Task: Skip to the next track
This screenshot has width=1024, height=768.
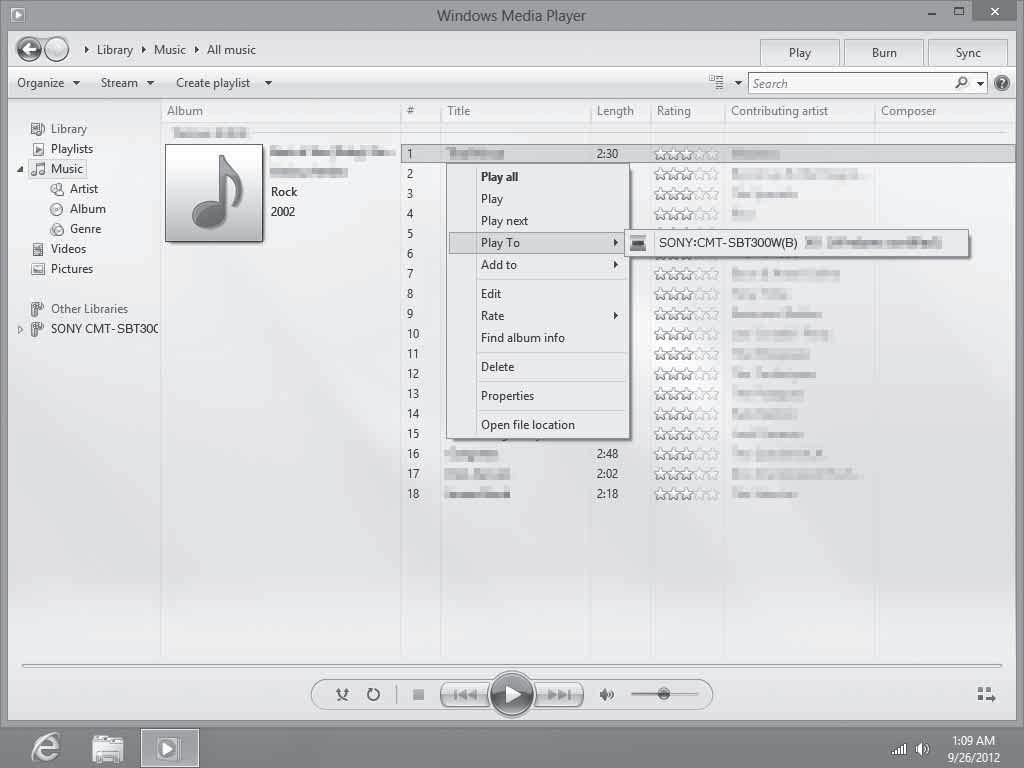Action: [x=558, y=695]
